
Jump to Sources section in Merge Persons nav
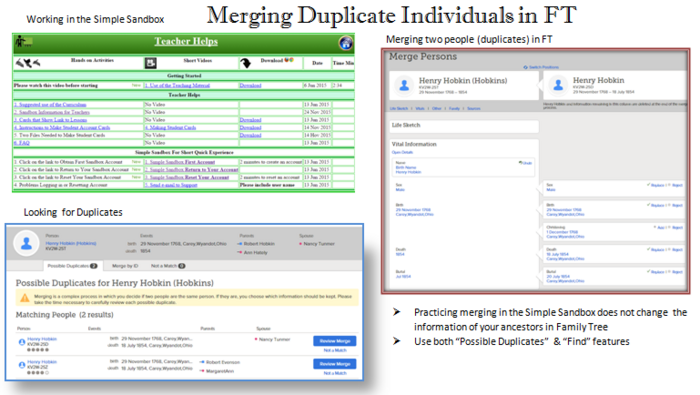[474, 108]
